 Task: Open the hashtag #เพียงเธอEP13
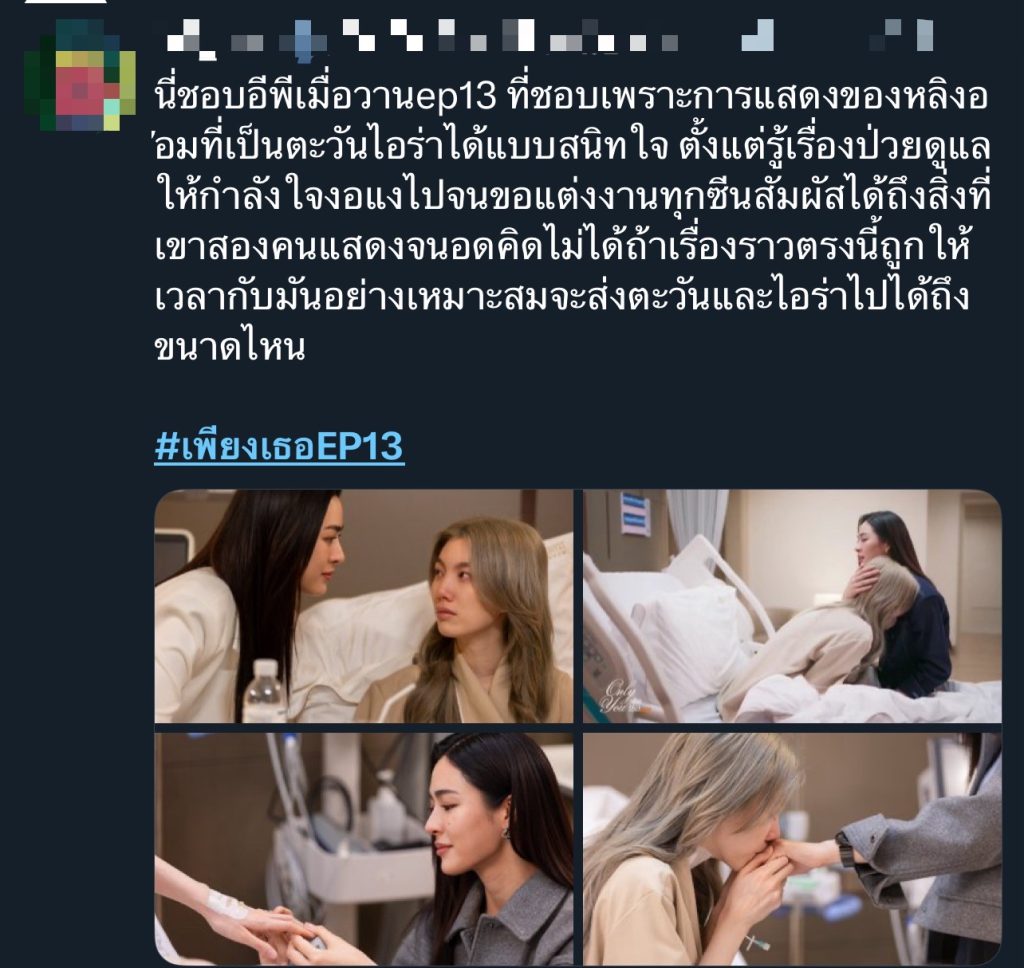tap(280, 447)
